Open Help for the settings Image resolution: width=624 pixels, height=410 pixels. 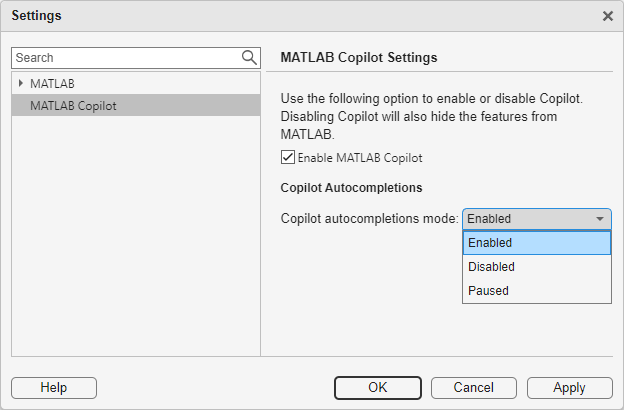point(54,387)
